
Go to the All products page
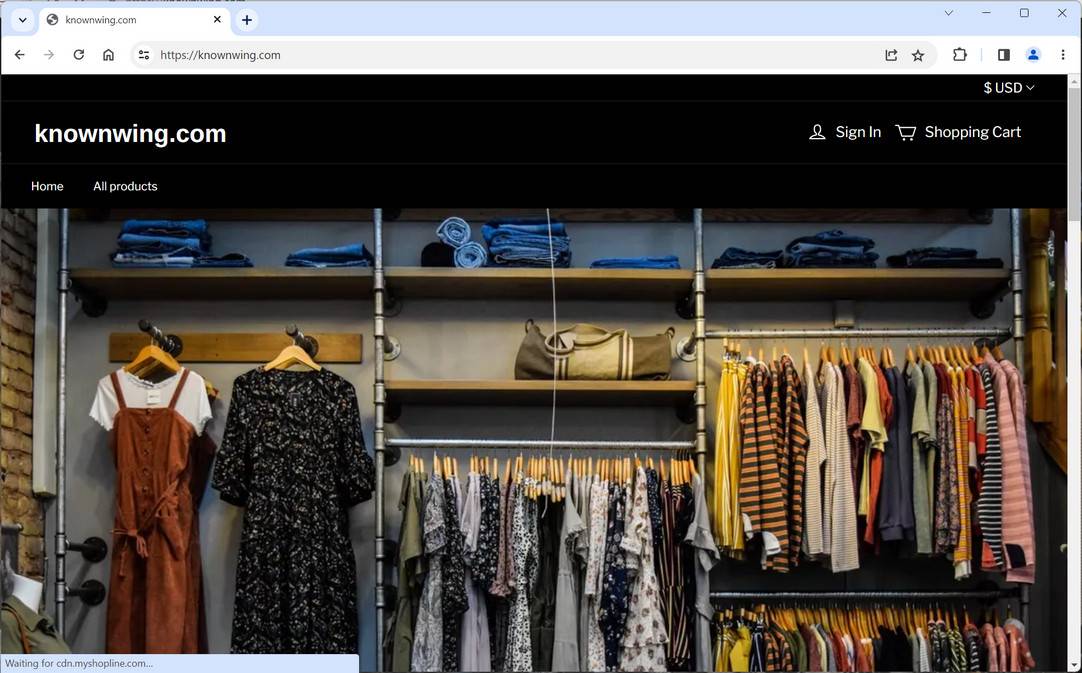point(124,186)
